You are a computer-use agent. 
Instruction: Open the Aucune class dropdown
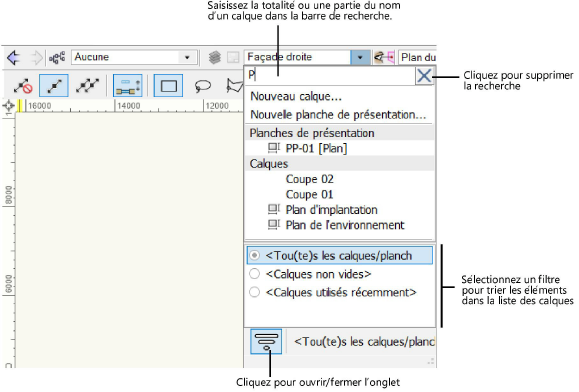point(134,57)
